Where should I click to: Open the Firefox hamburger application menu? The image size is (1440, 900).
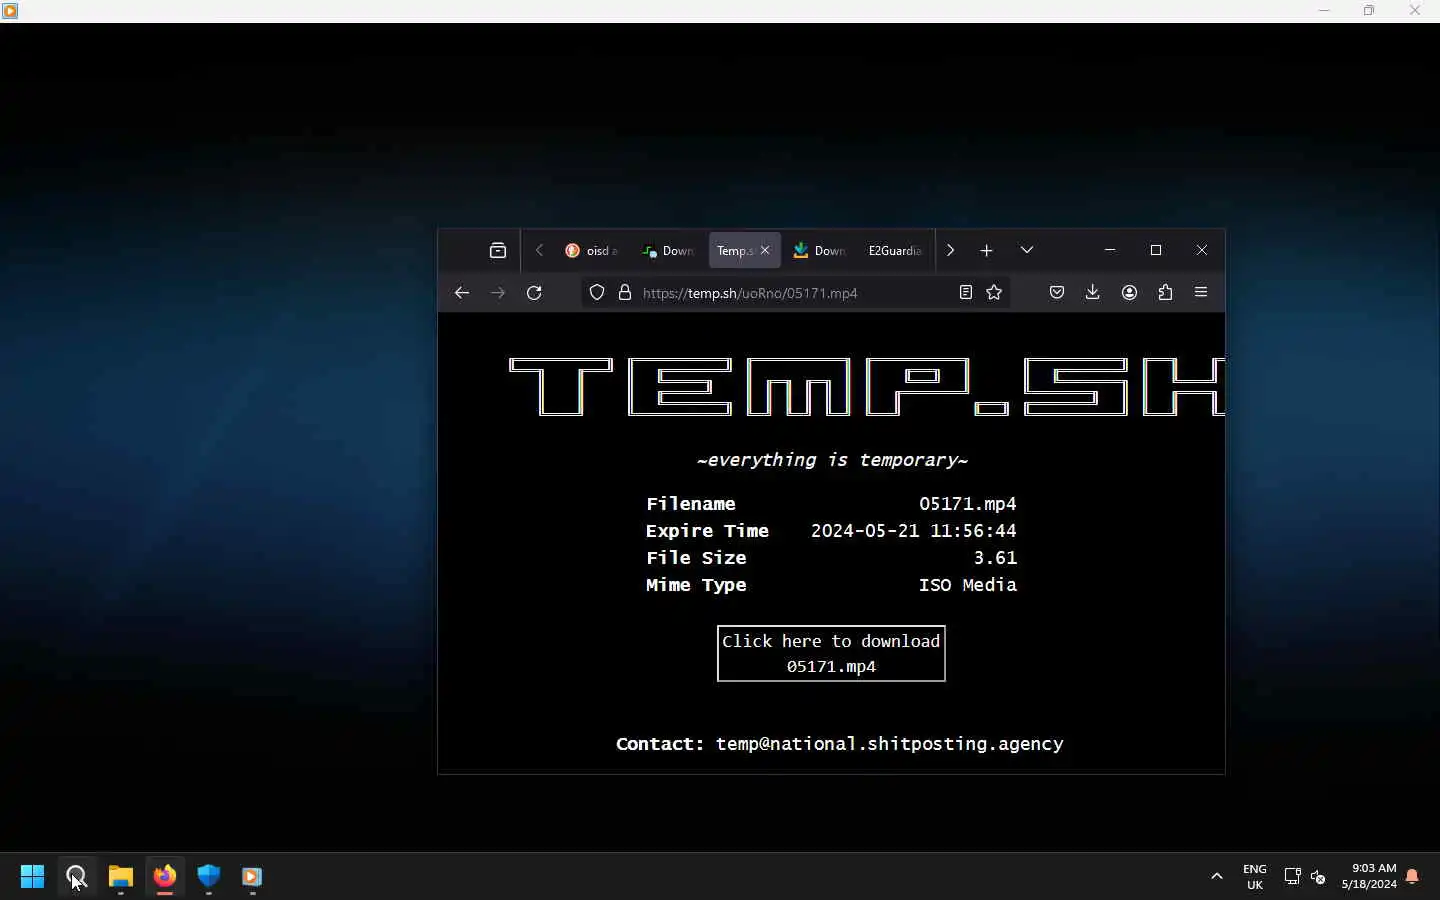tap(1201, 293)
